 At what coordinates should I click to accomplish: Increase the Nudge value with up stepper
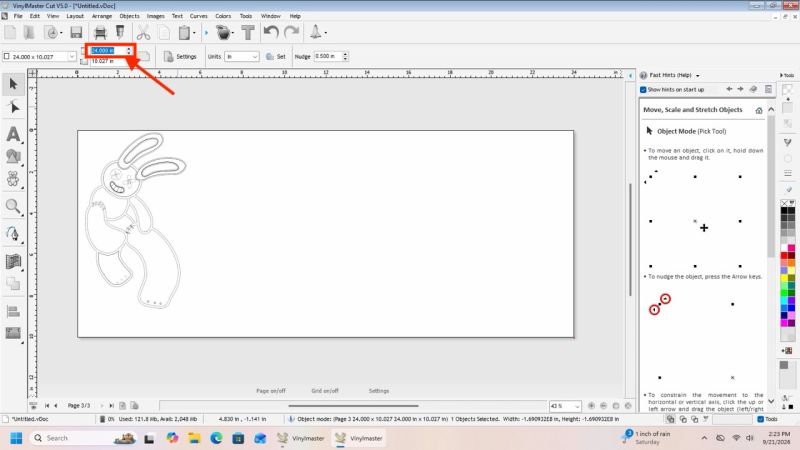345,54
